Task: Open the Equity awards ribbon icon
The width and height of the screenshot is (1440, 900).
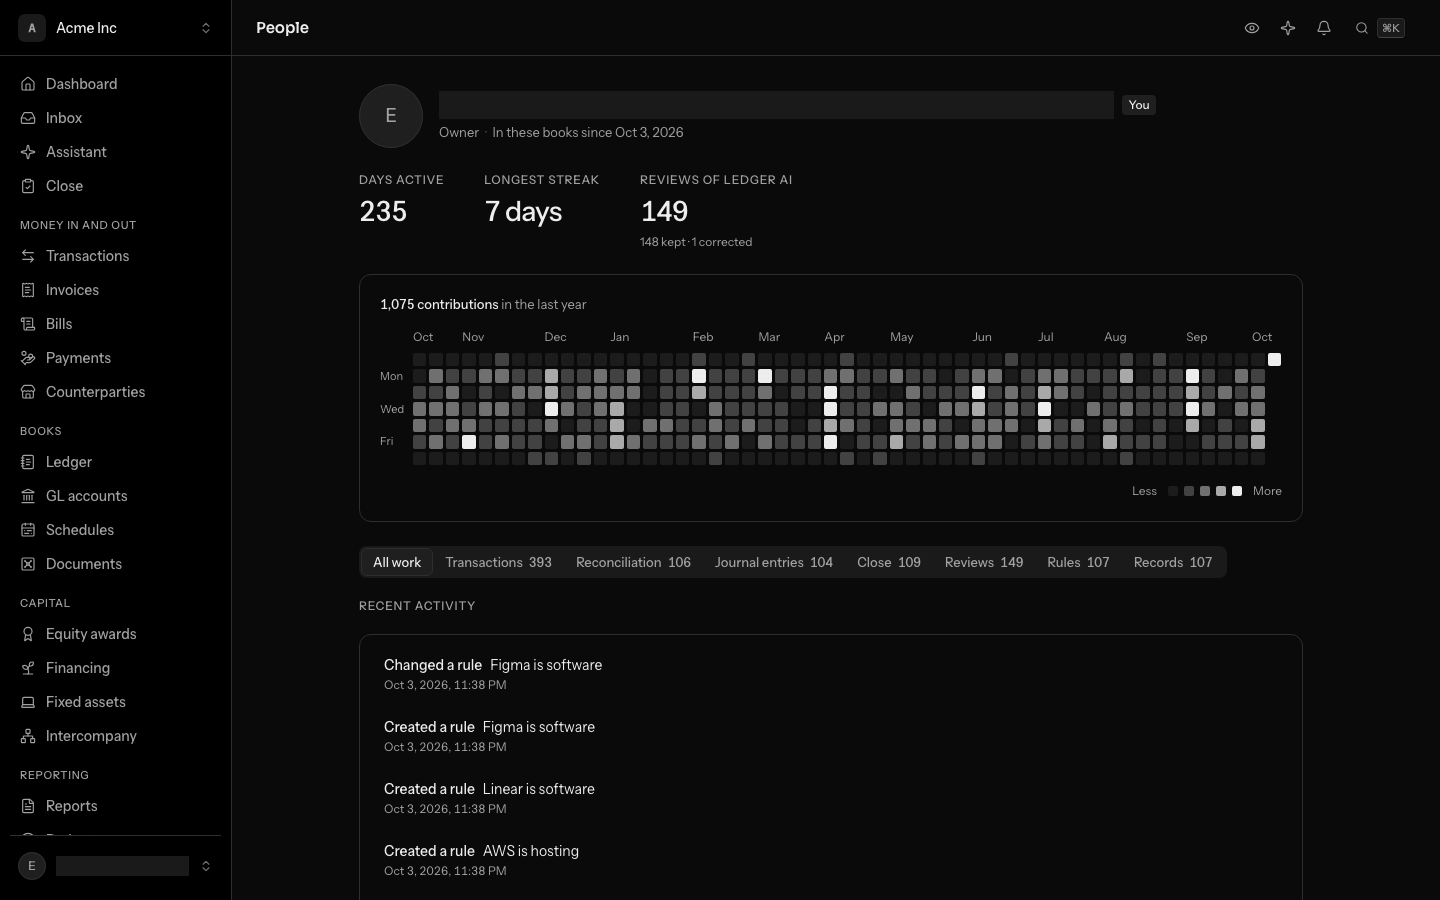Action: 28,634
